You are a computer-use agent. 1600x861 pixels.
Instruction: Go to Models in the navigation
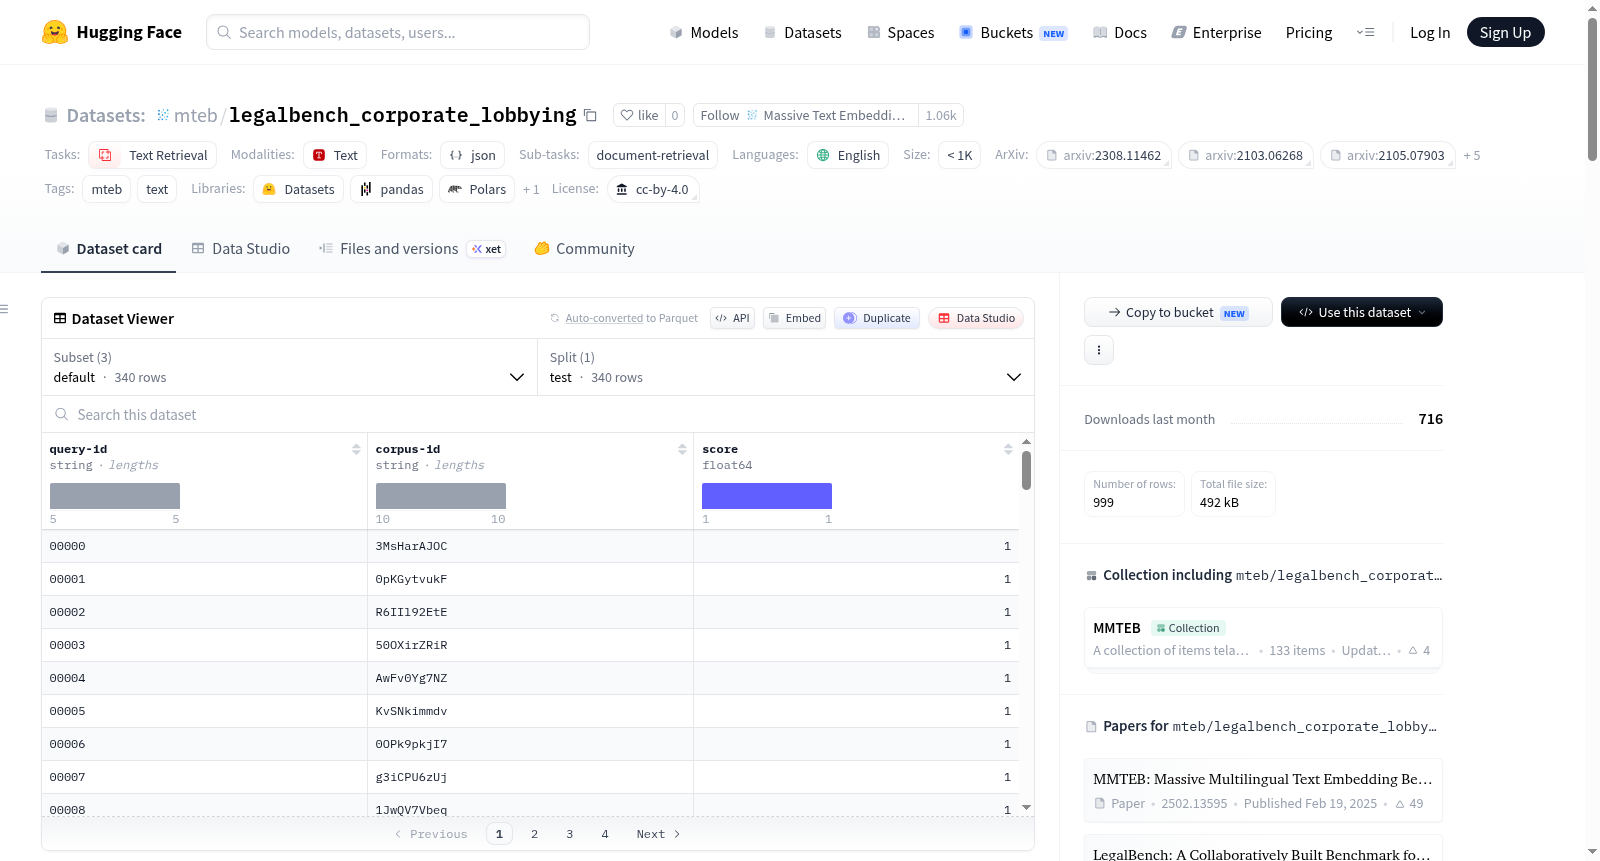pos(704,32)
